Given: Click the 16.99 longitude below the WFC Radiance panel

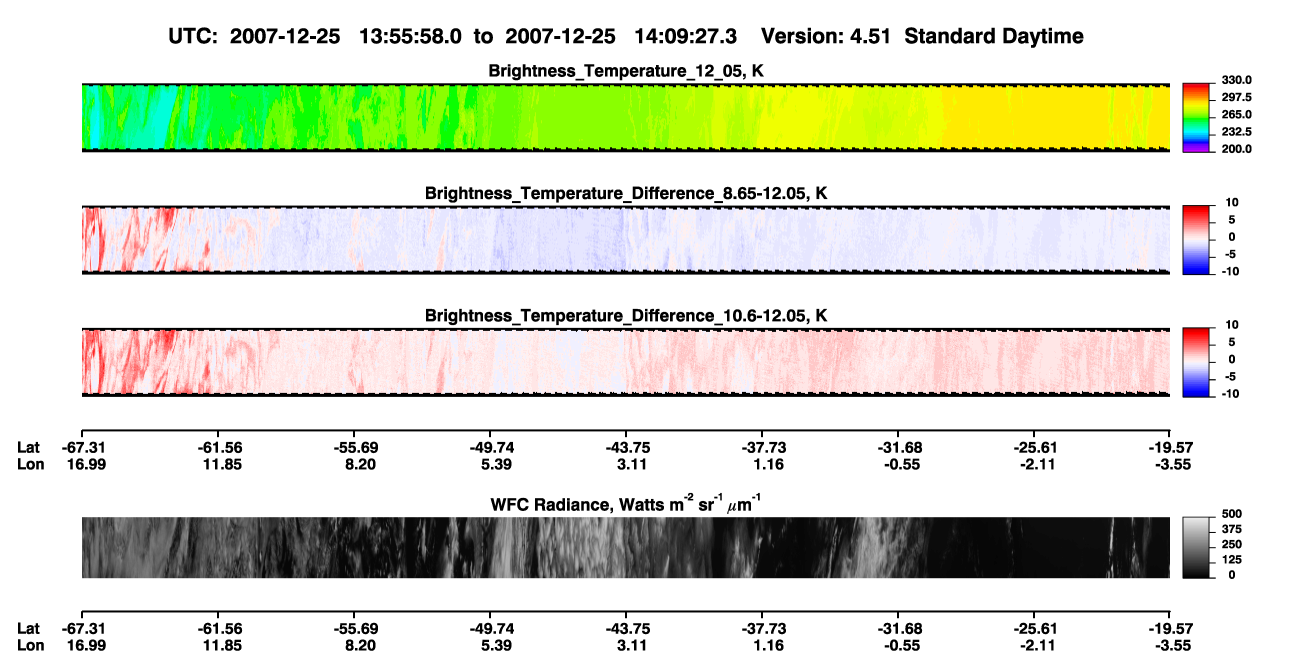Looking at the screenshot, I should pos(88,645).
